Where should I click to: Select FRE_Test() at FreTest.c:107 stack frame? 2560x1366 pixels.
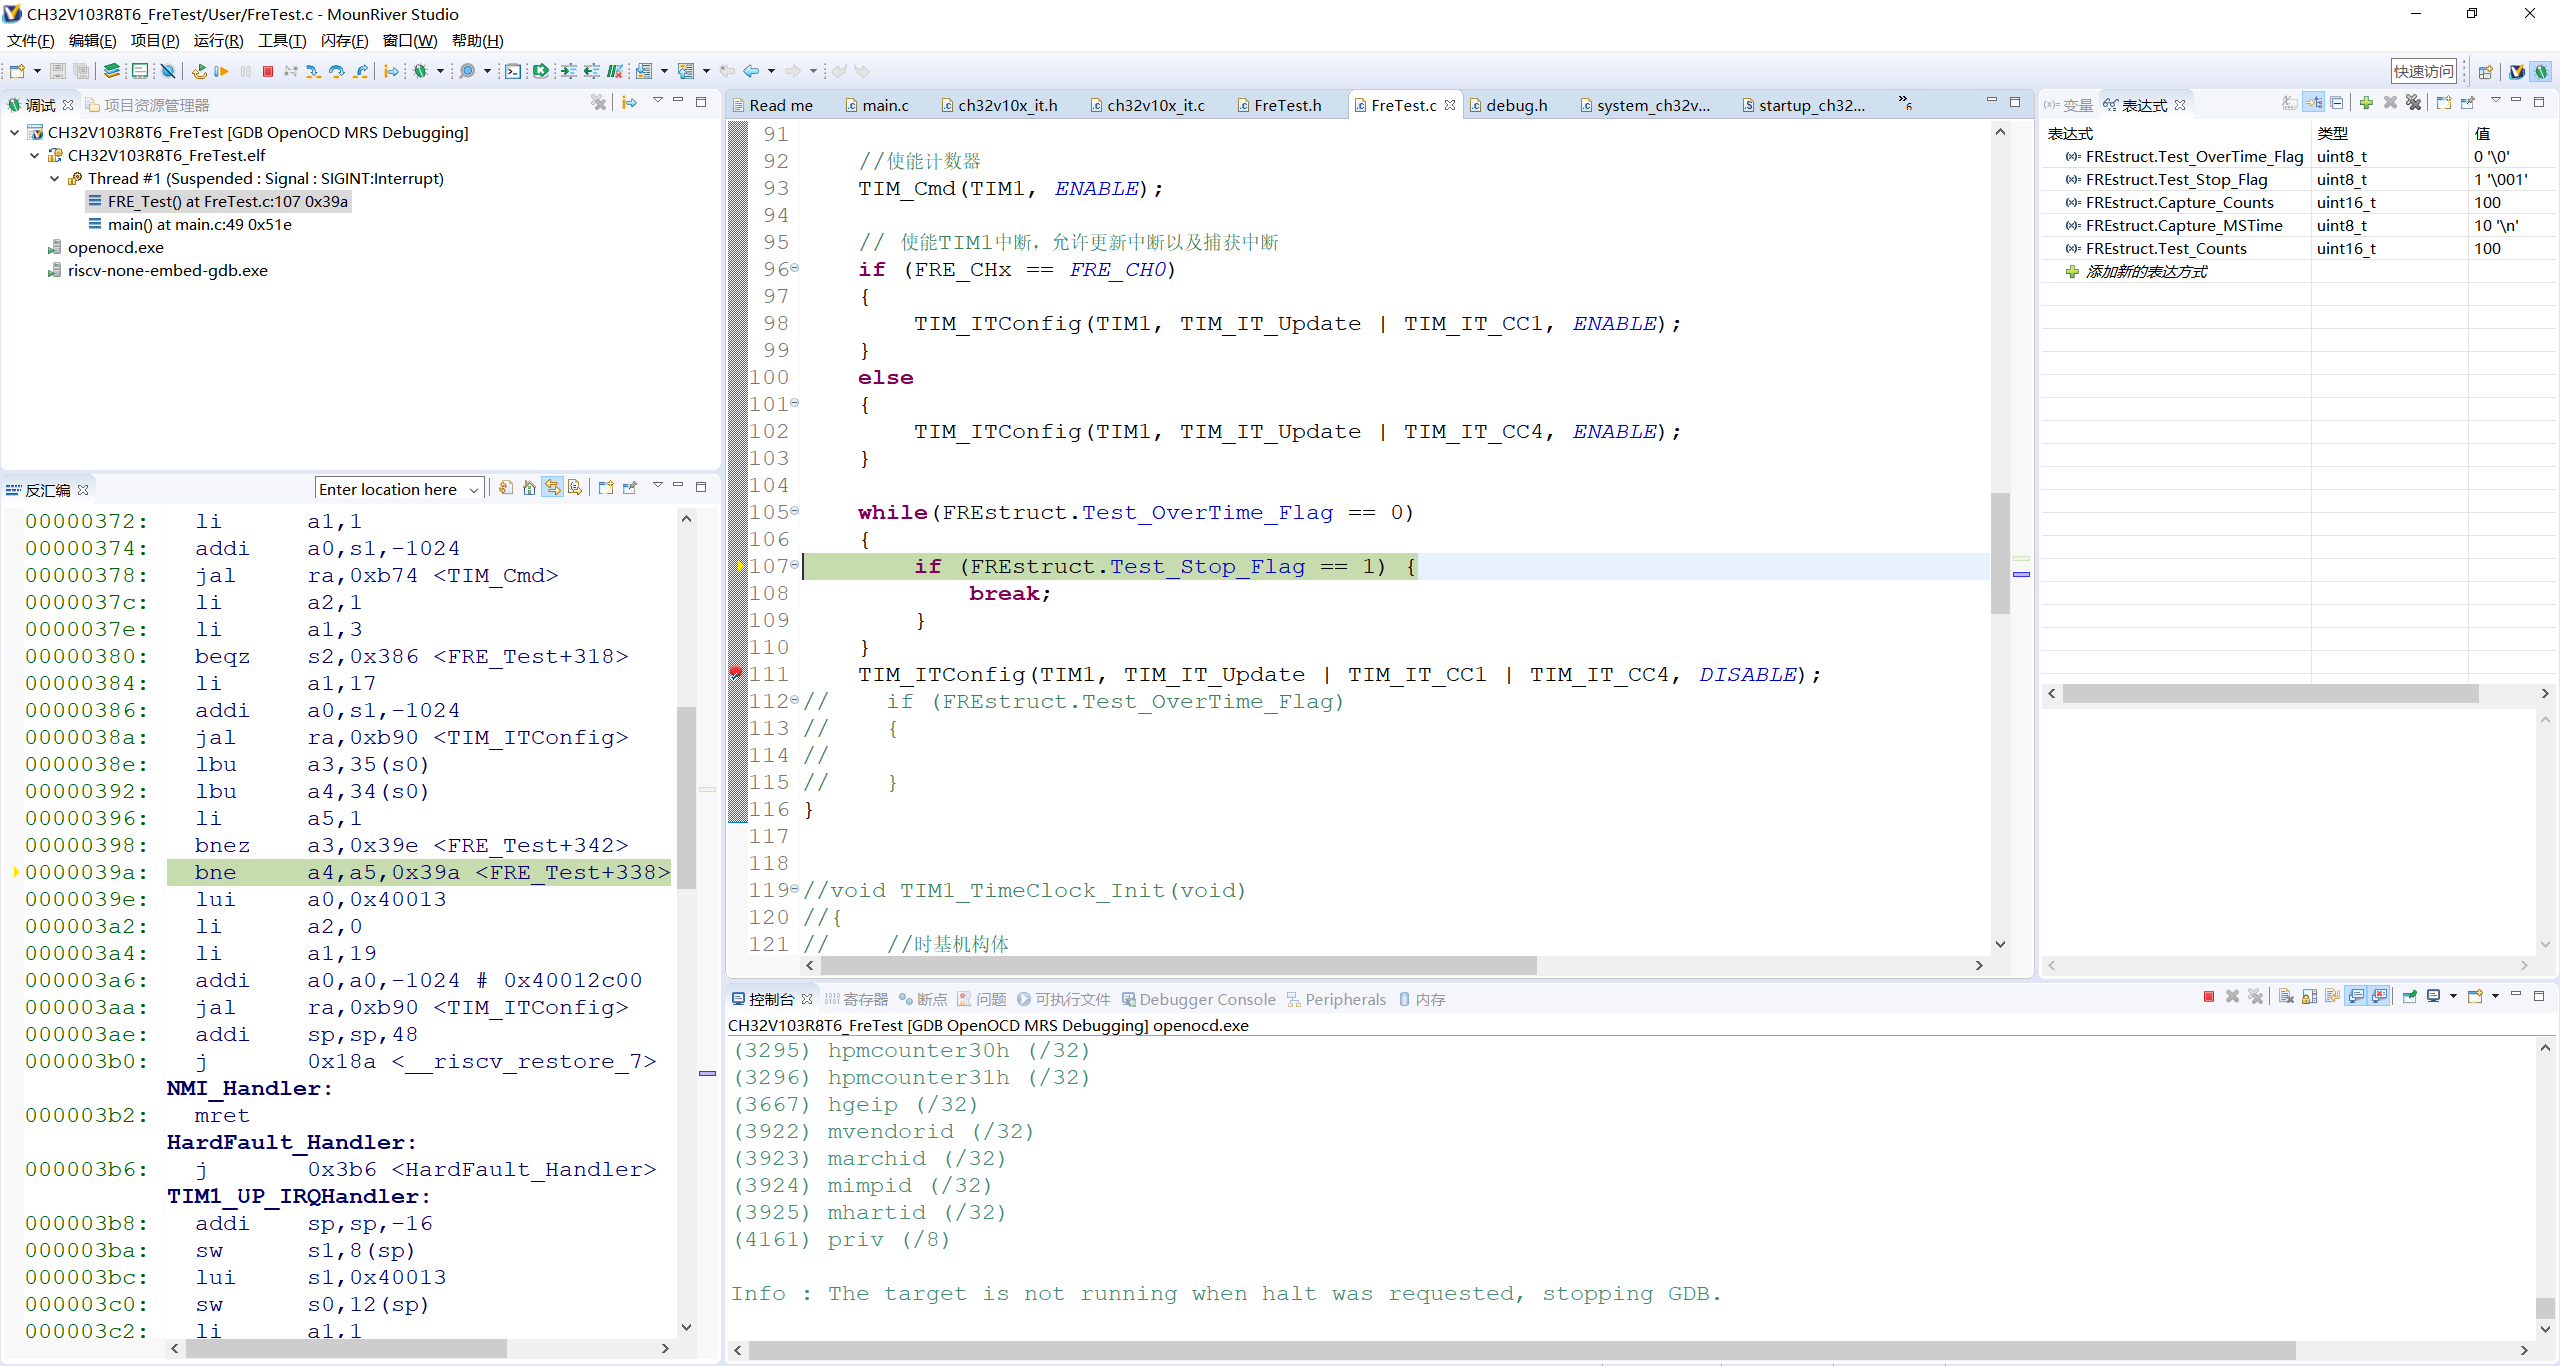click(228, 201)
